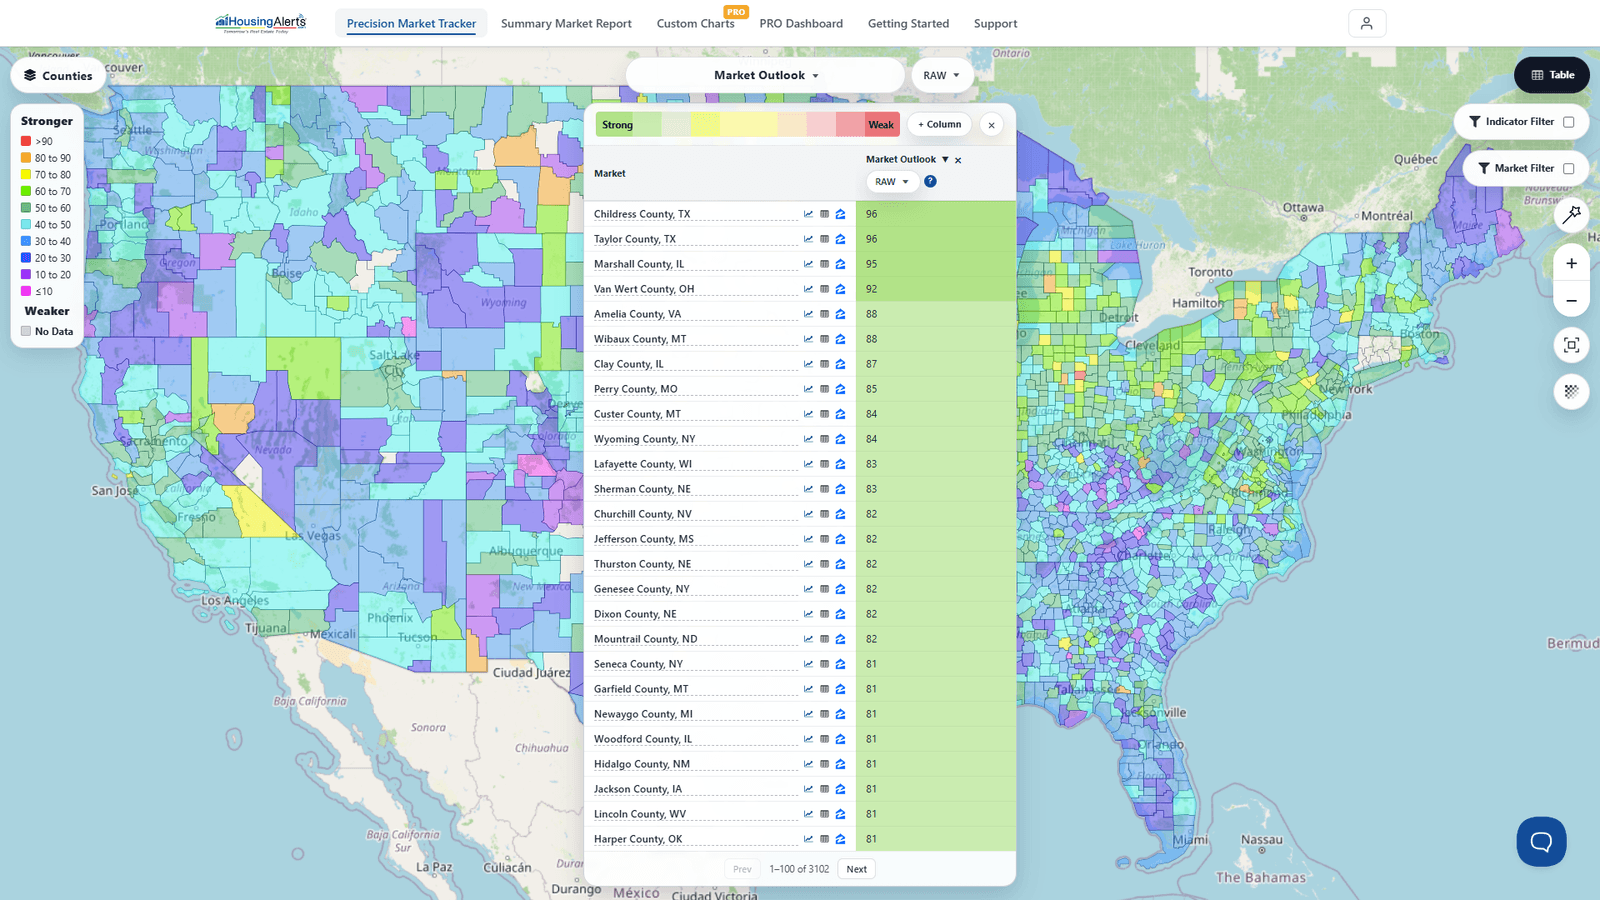Toggle the Table view button

1552,75
